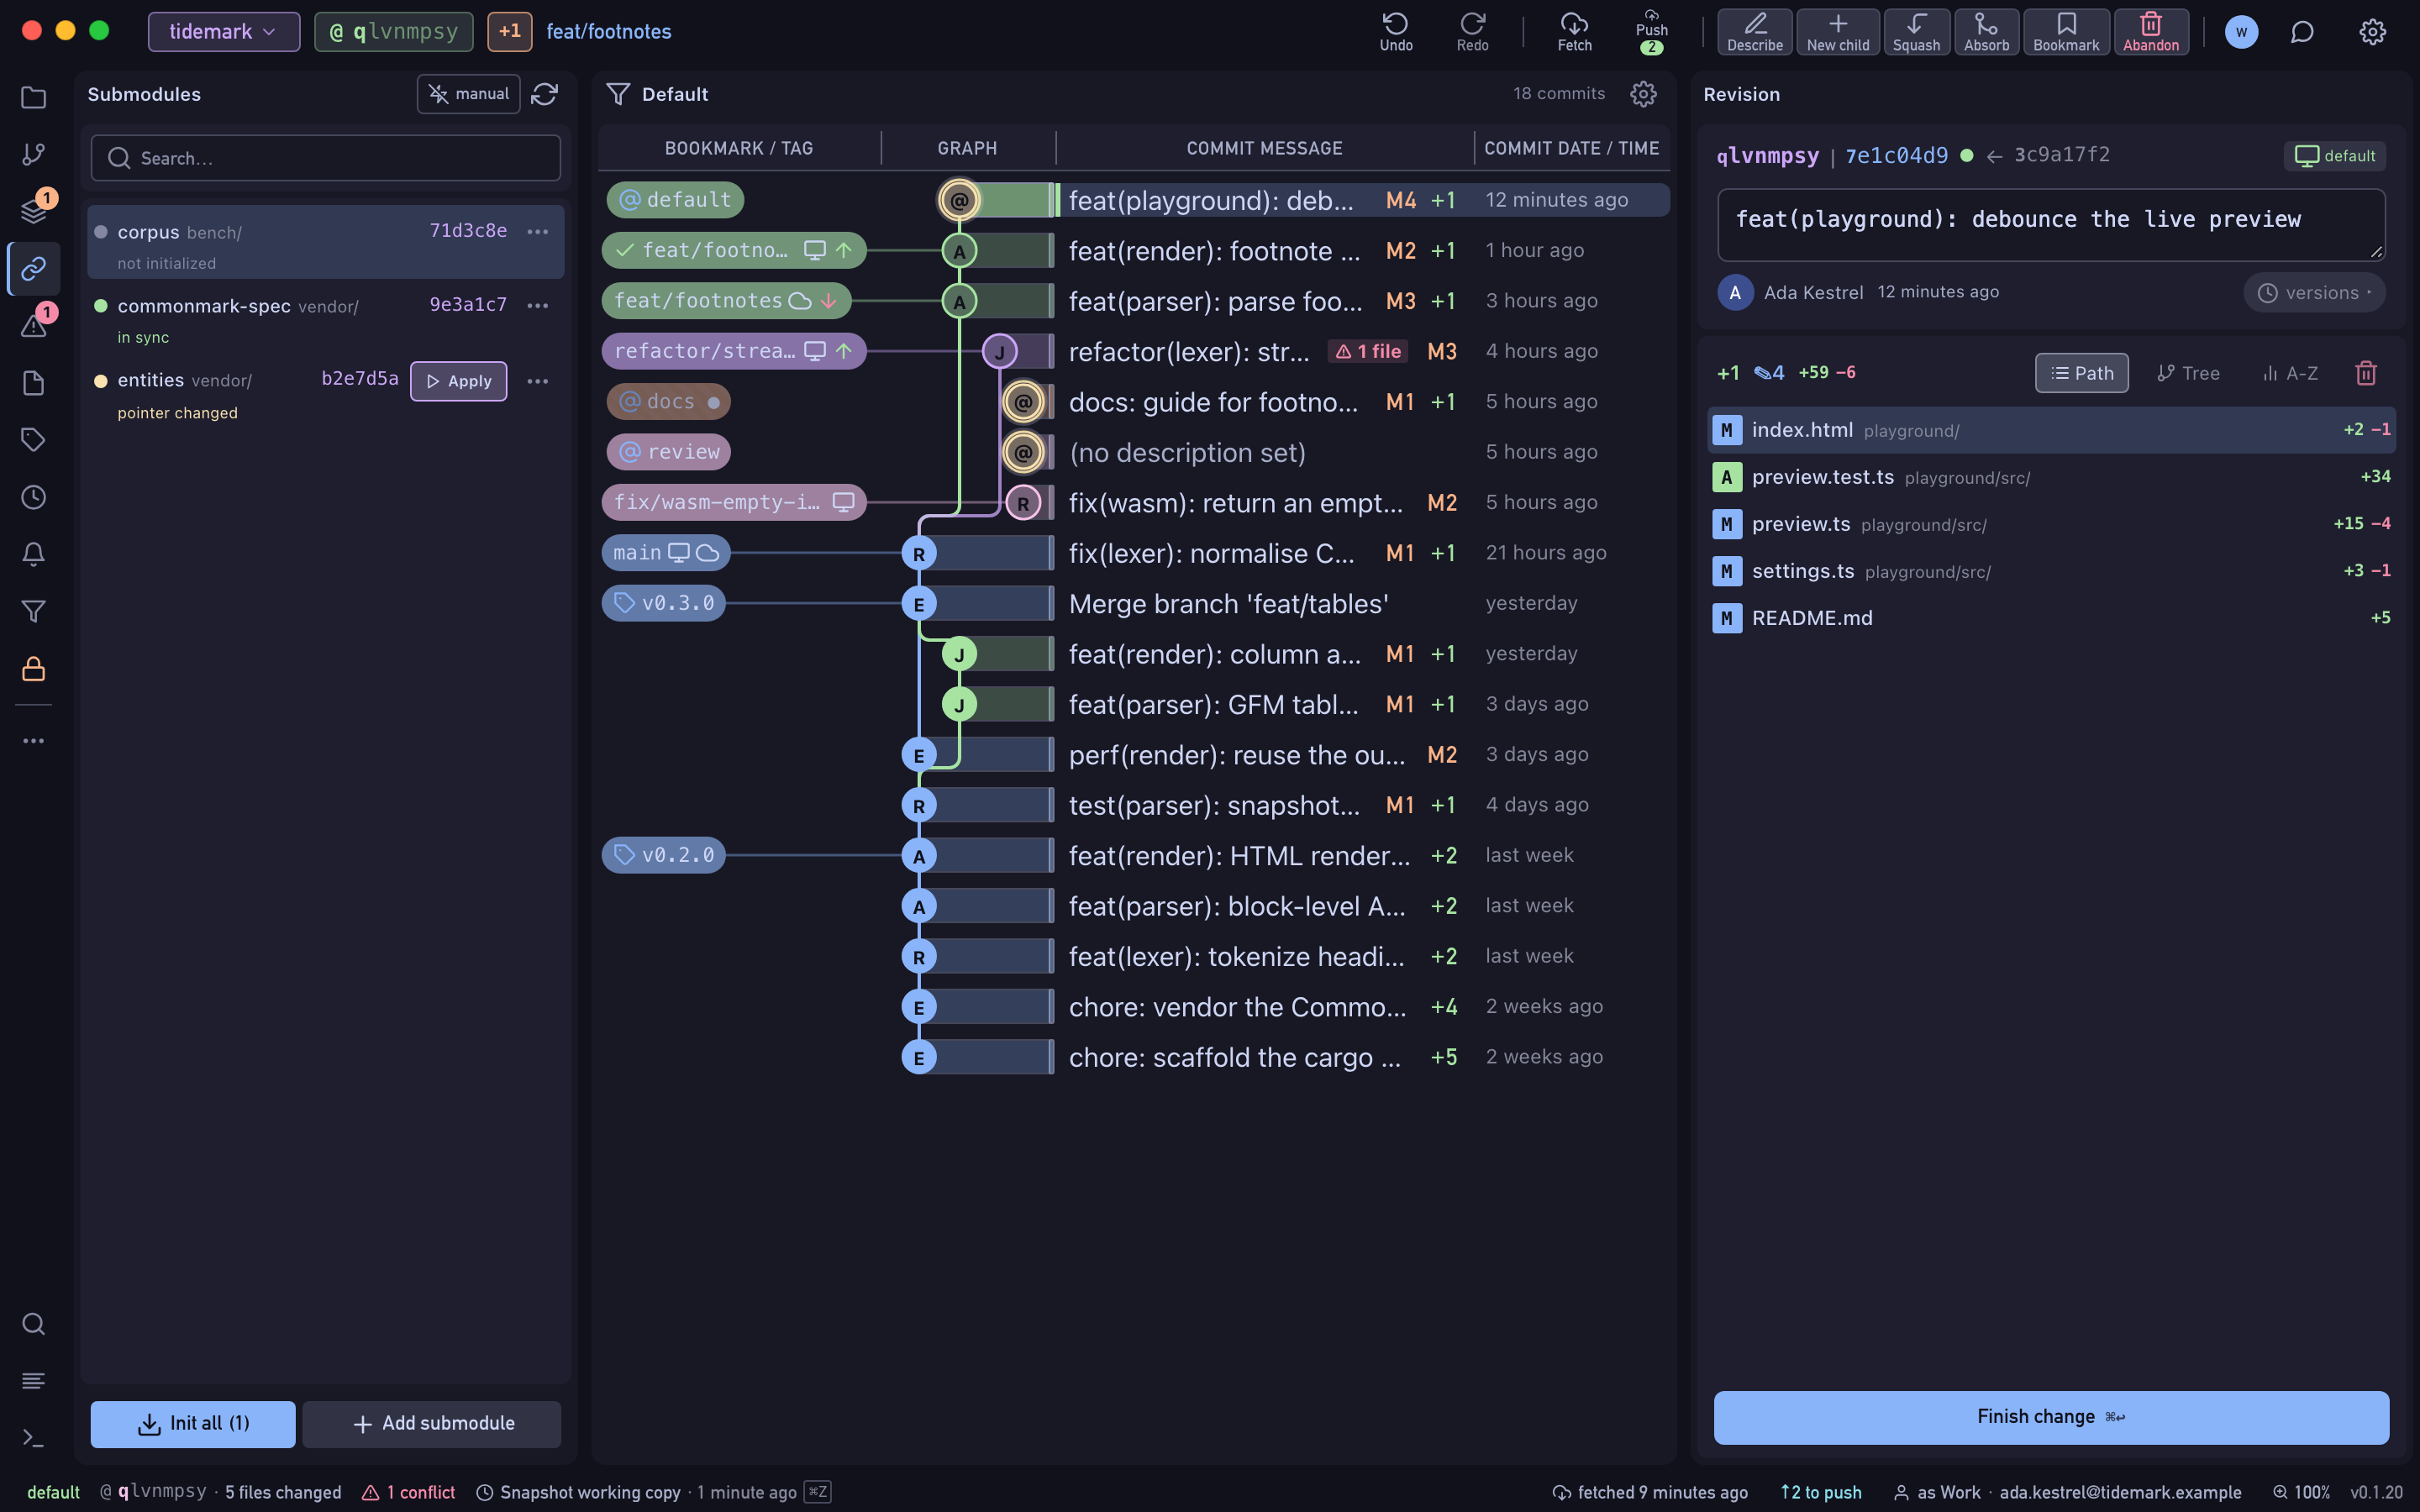Open the user avatar W menu
The height and width of the screenshot is (1512, 2420).
click(x=2241, y=32)
